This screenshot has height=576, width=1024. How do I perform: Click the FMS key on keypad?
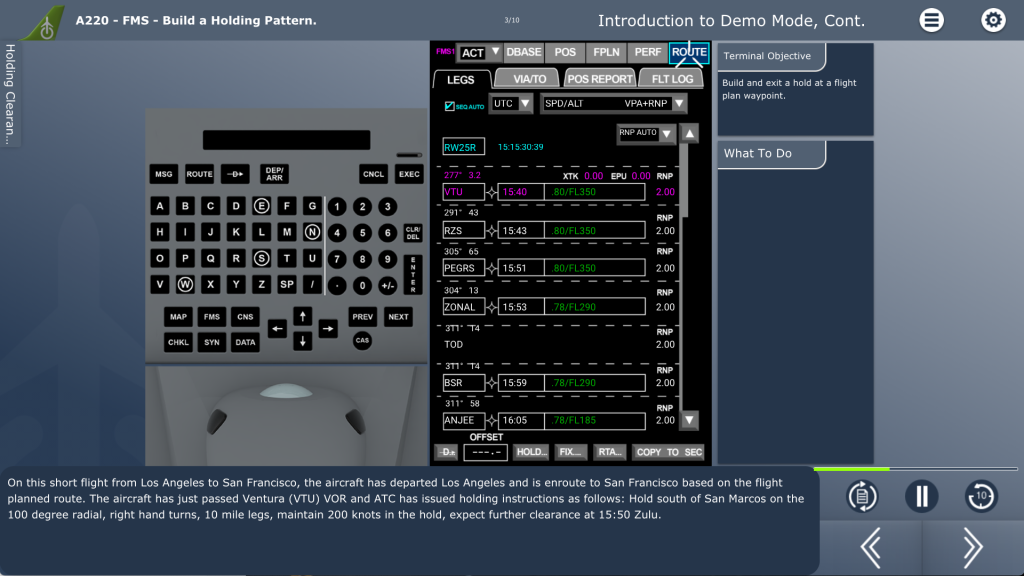click(x=212, y=317)
